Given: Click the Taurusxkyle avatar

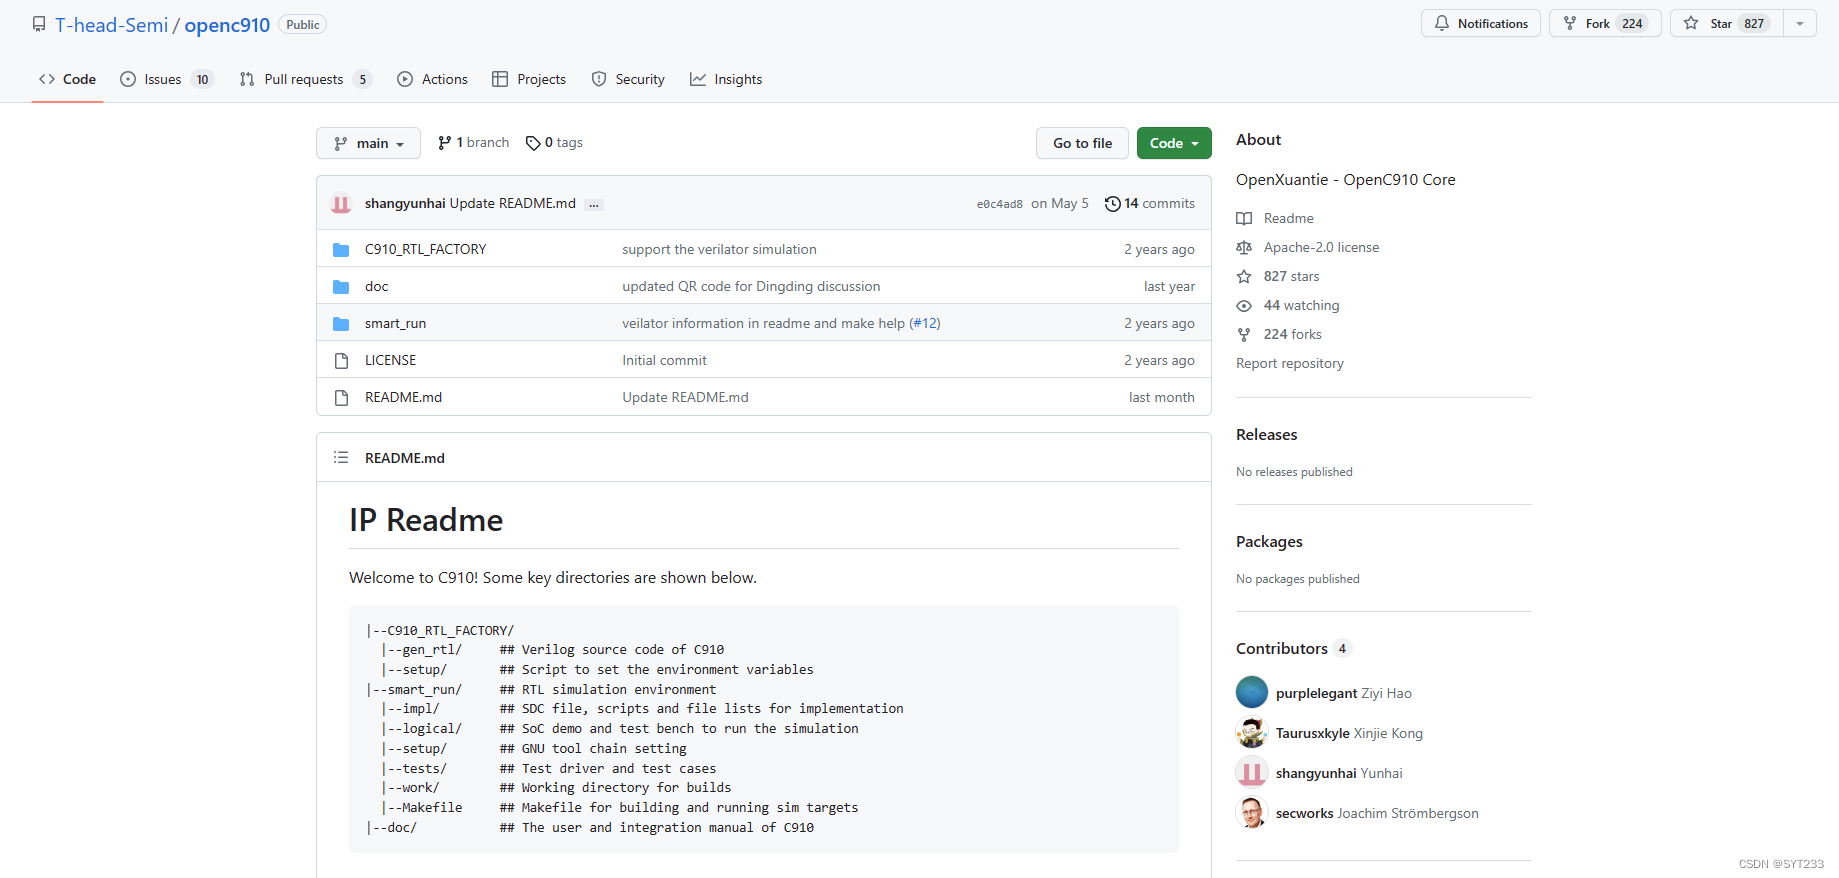Looking at the screenshot, I should (1252, 732).
